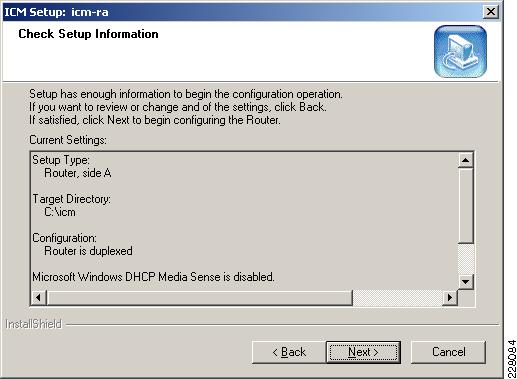517x379 pixels.
Task: Click horizontal scrollbar track right of thumb
Action: pos(398,297)
